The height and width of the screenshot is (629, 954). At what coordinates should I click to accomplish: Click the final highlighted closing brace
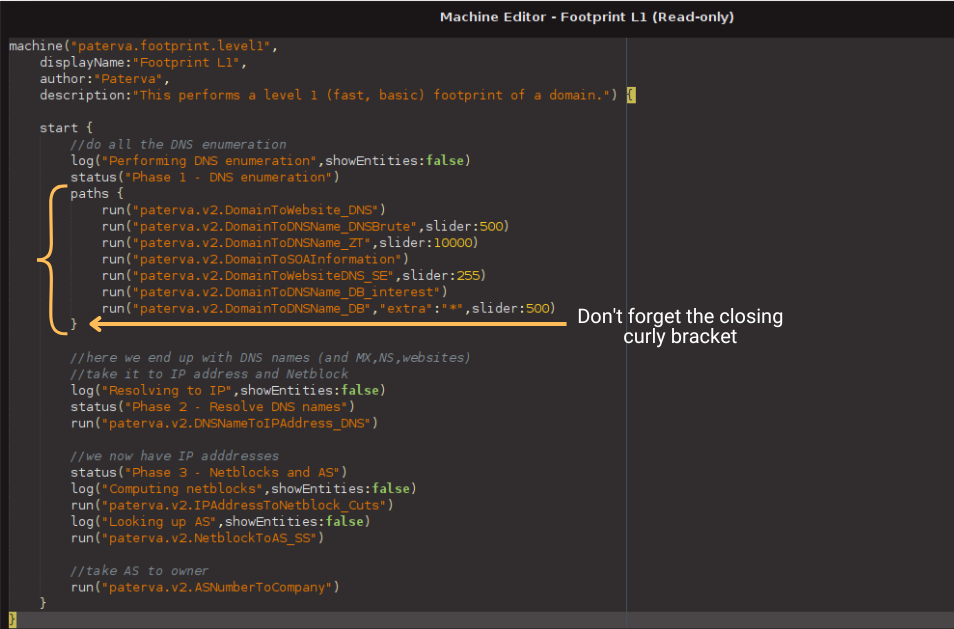13,619
